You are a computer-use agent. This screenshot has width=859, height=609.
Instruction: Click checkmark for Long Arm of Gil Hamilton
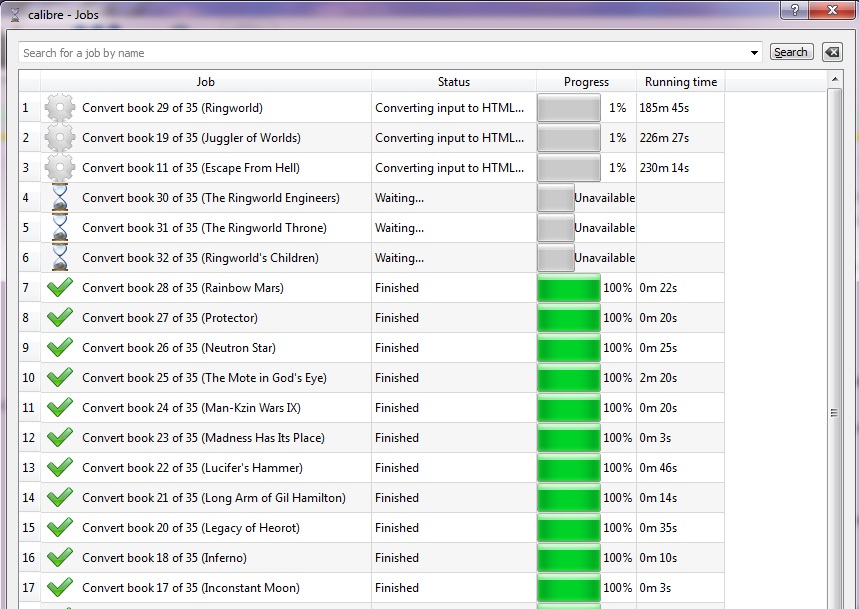coord(60,498)
